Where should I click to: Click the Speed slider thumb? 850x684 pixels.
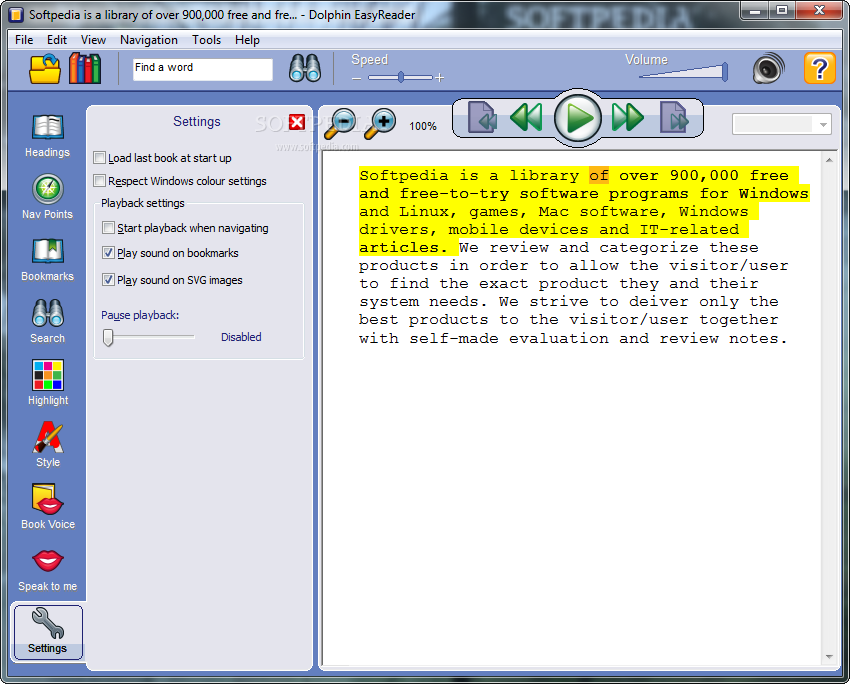pos(401,78)
